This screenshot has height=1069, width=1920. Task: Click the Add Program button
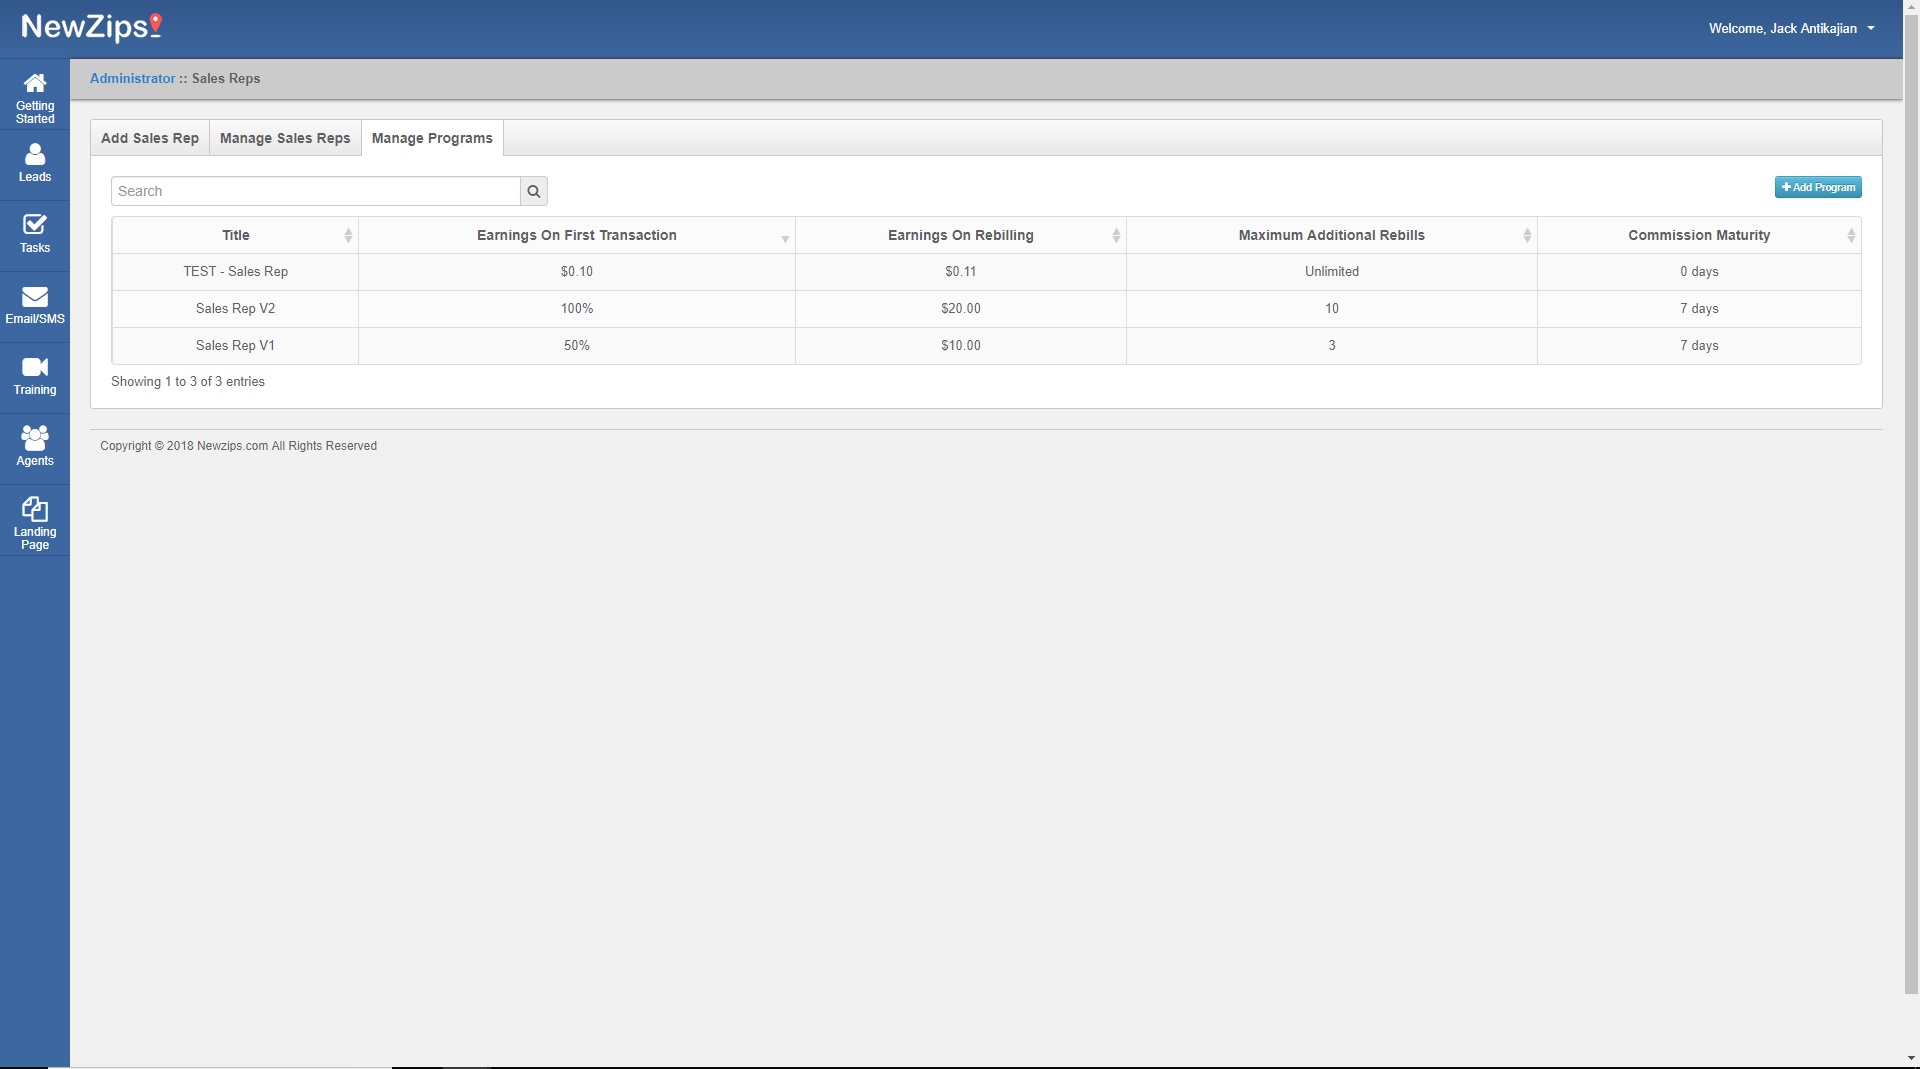1818,187
